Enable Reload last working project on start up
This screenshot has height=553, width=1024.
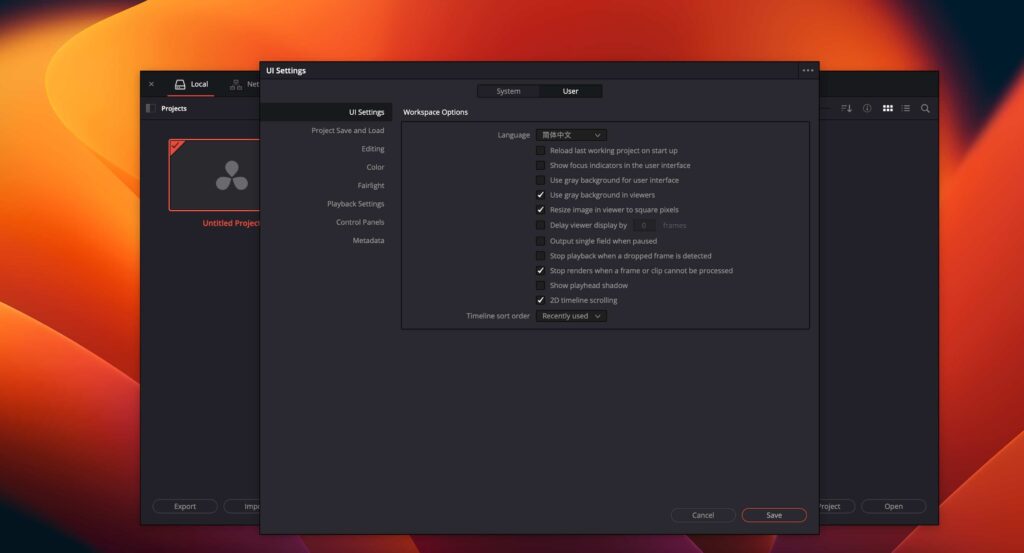click(540, 151)
